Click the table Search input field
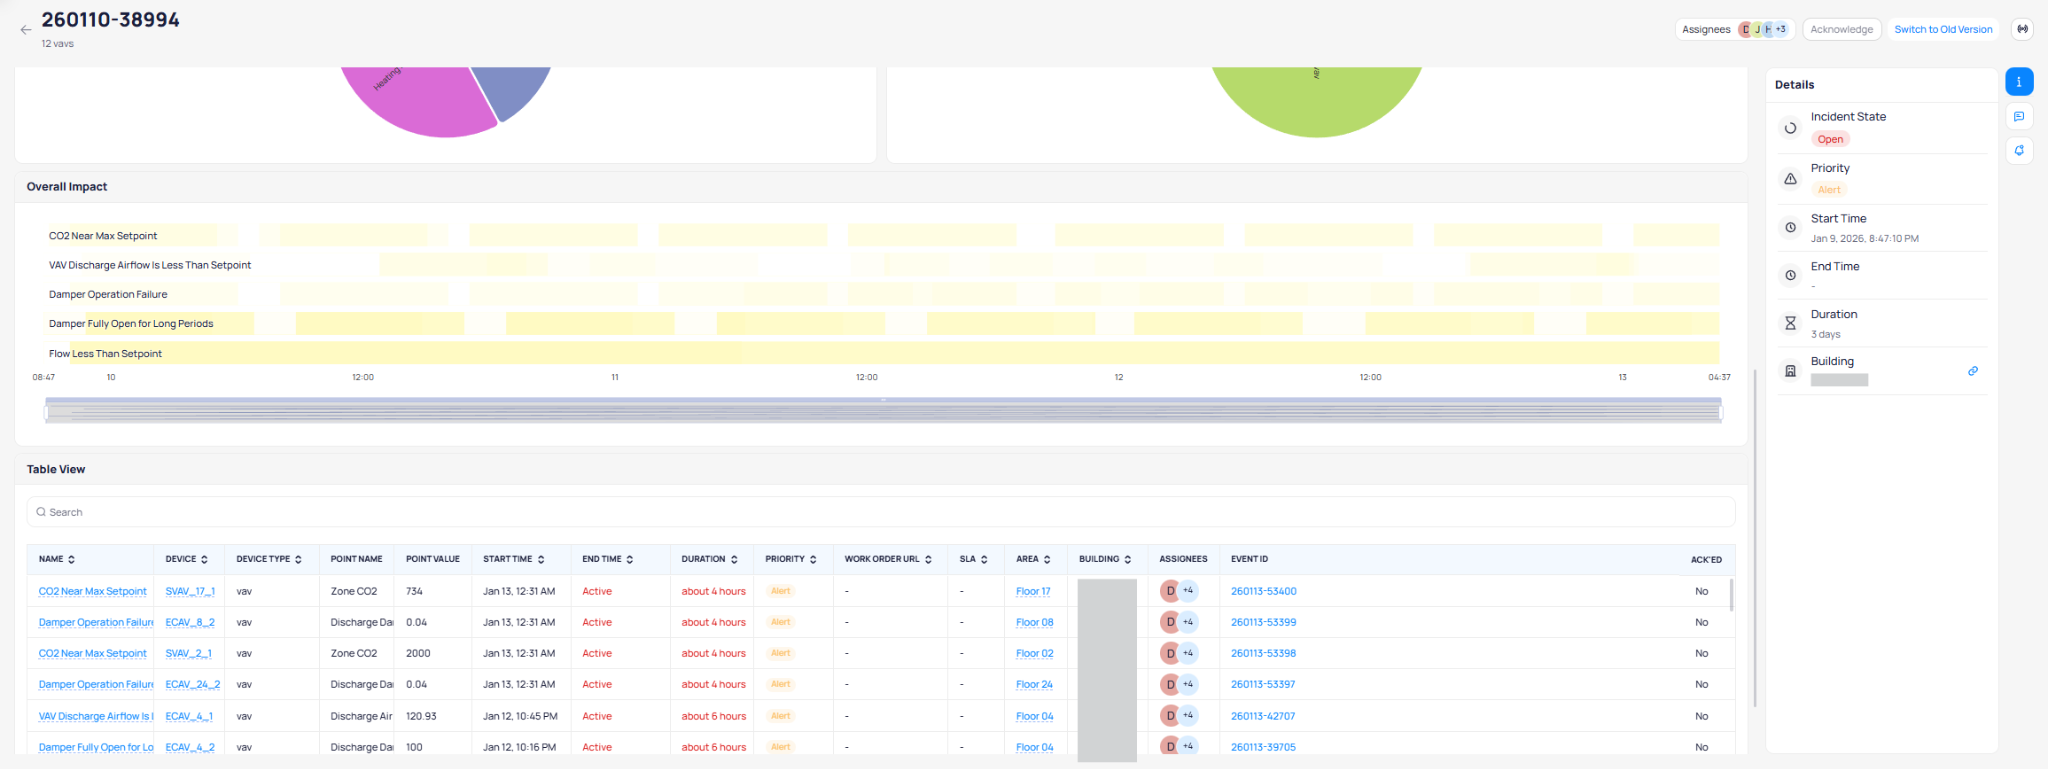This screenshot has width=2048, height=769. click(x=880, y=512)
